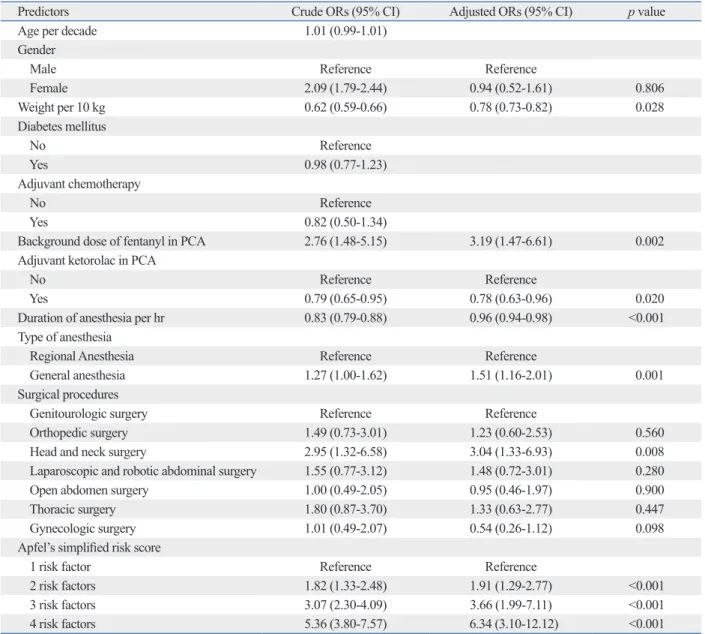
Task: Select crude OR '2.09 (1.79-2.44)'
Action: (x=345, y=88)
